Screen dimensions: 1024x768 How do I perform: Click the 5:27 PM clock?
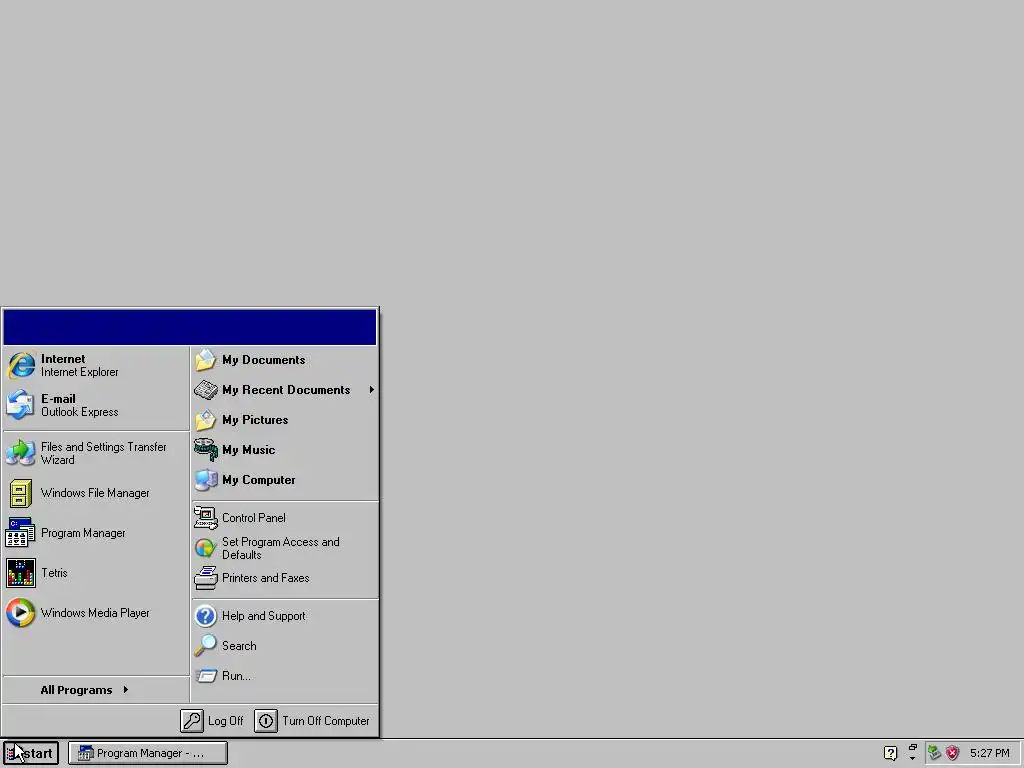point(989,753)
